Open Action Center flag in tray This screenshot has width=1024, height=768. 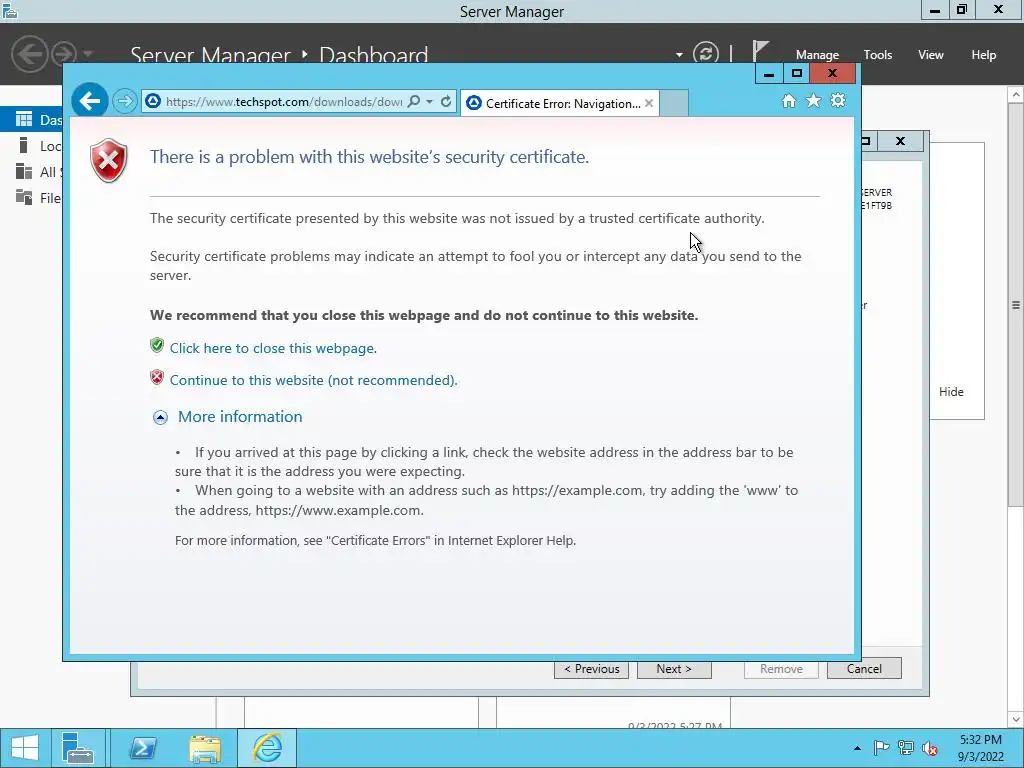pos(881,748)
